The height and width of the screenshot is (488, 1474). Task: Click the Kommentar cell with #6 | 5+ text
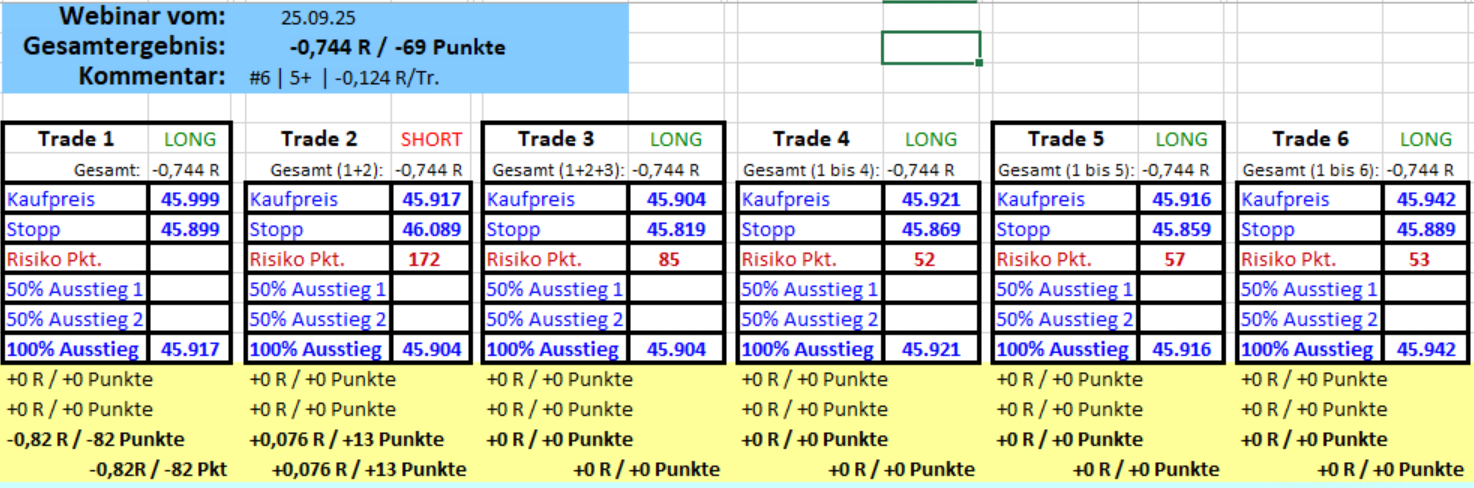(344, 77)
